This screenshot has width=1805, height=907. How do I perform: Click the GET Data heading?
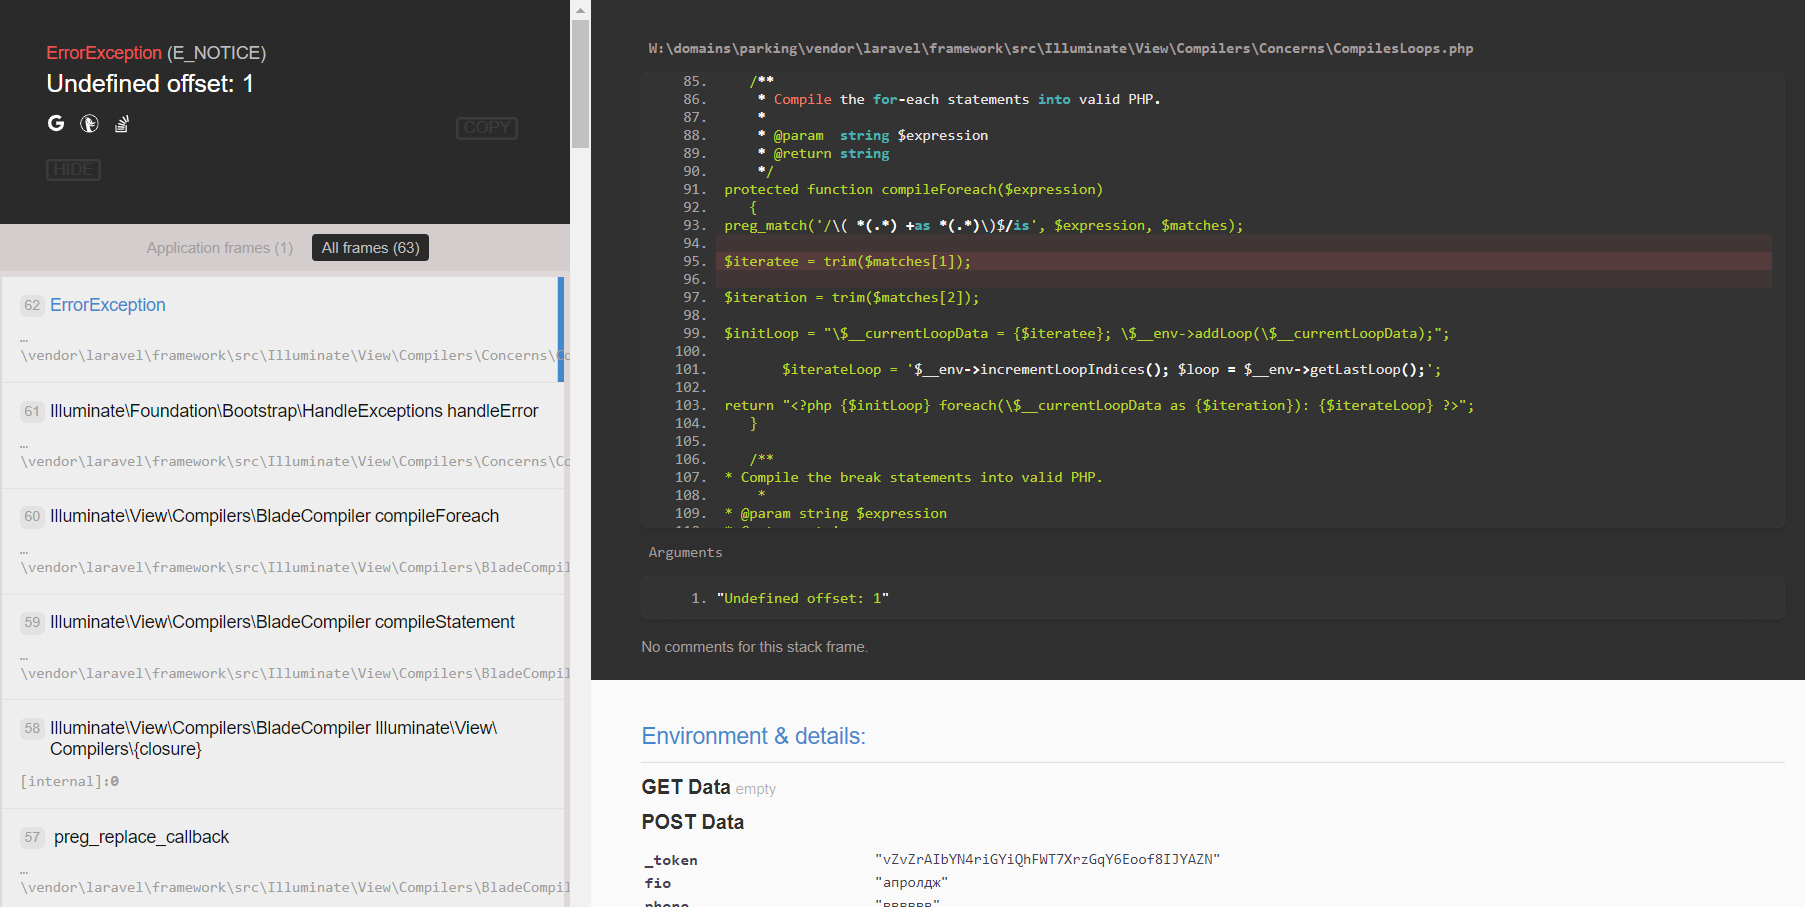coord(686,787)
